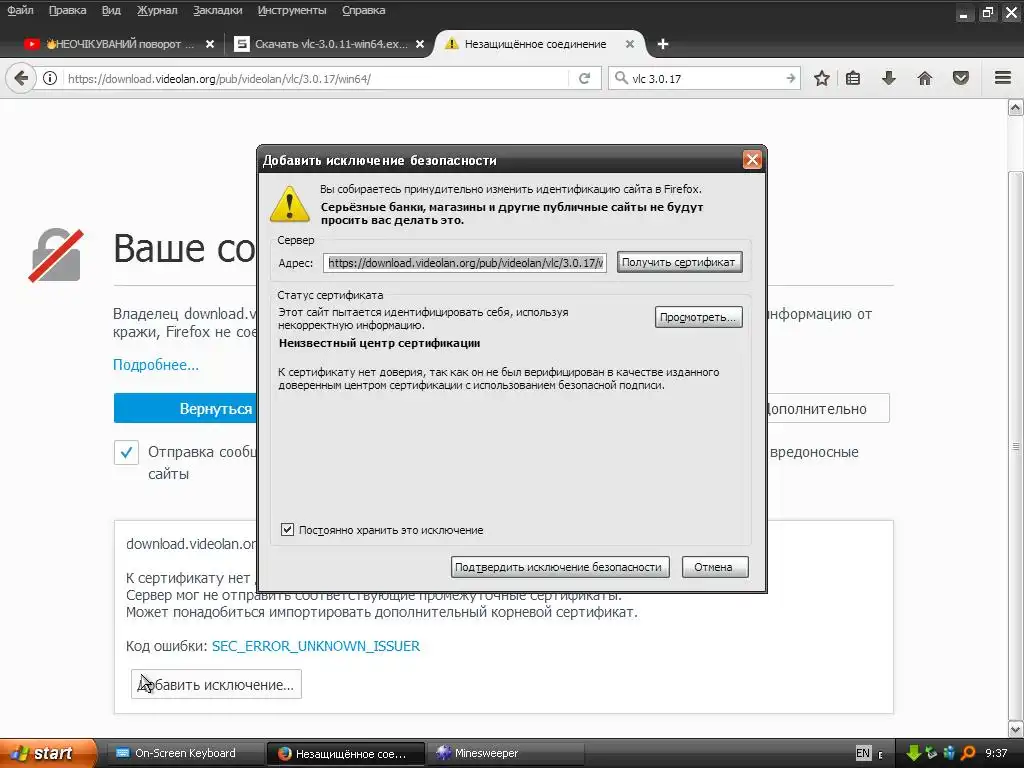Open the Закладки menu
Viewport: 1024px width, 768px height.
tap(217, 10)
